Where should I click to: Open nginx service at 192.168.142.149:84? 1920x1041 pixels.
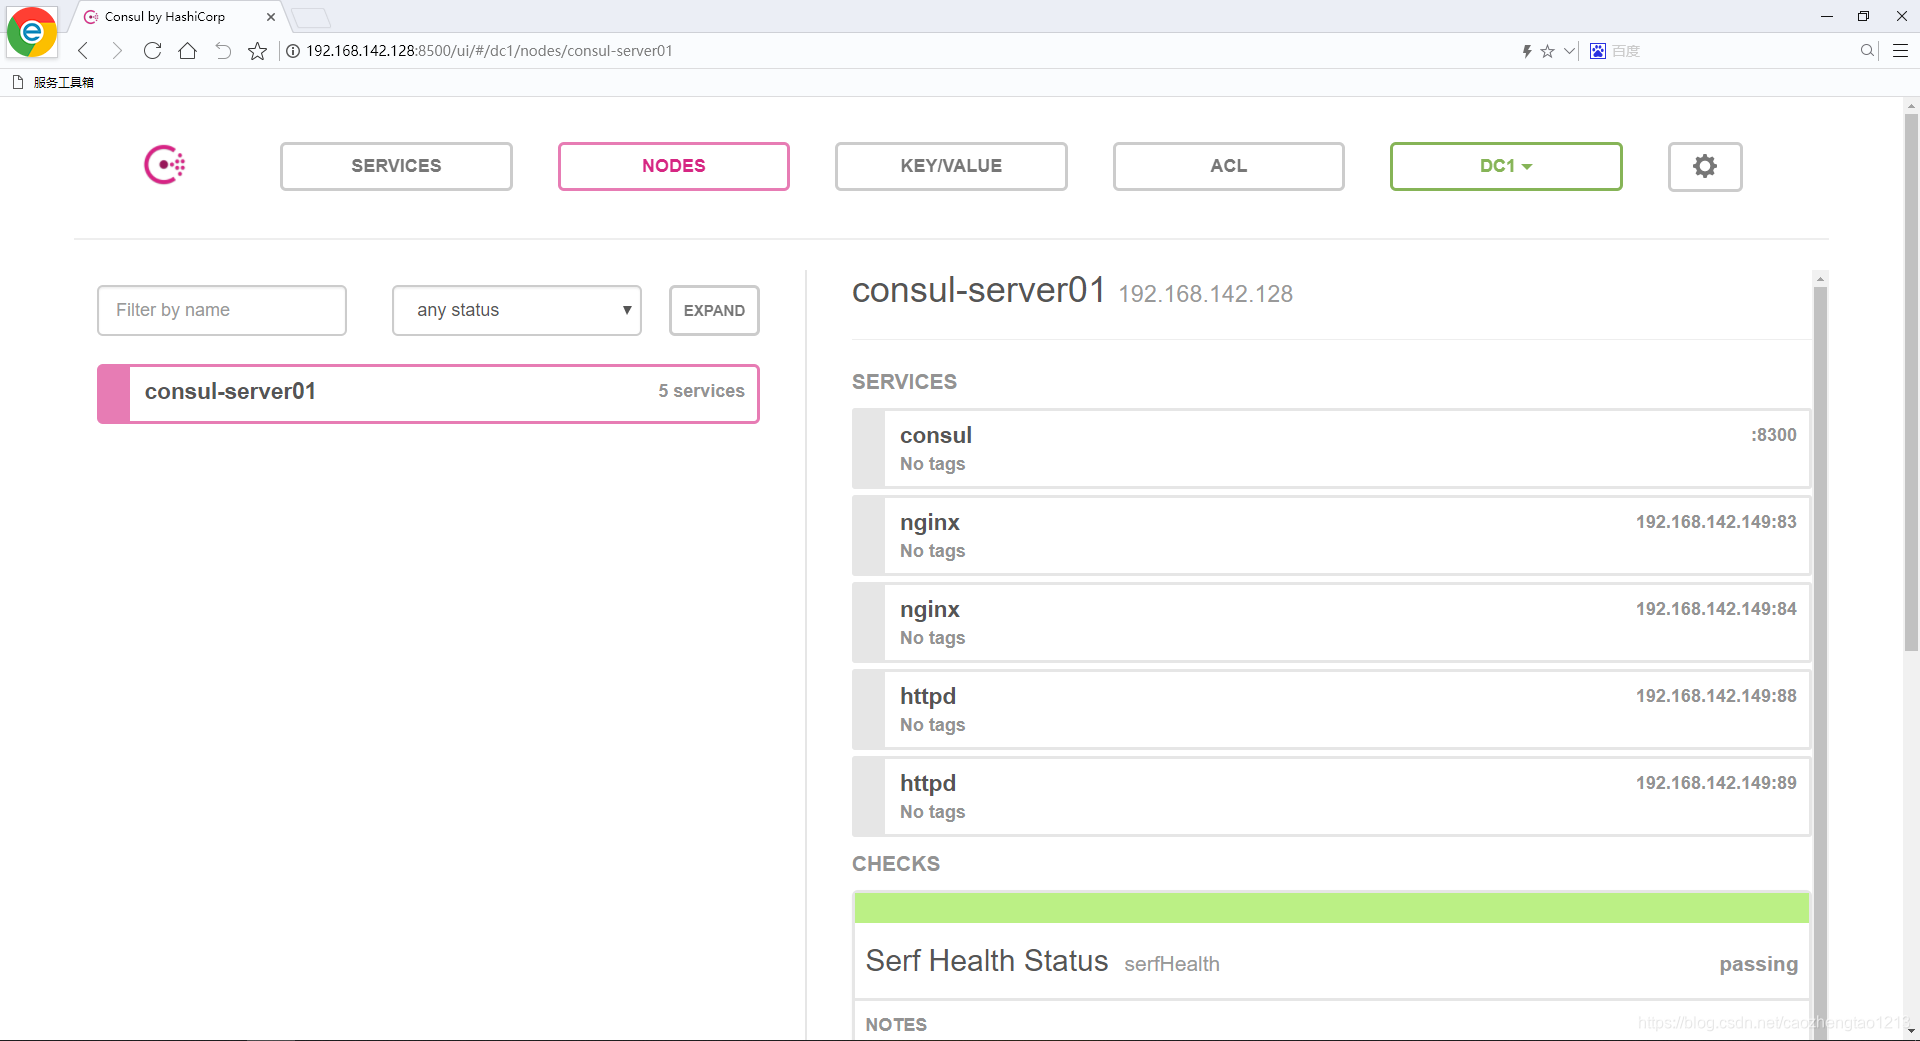pyautogui.click(x=1331, y=622)
